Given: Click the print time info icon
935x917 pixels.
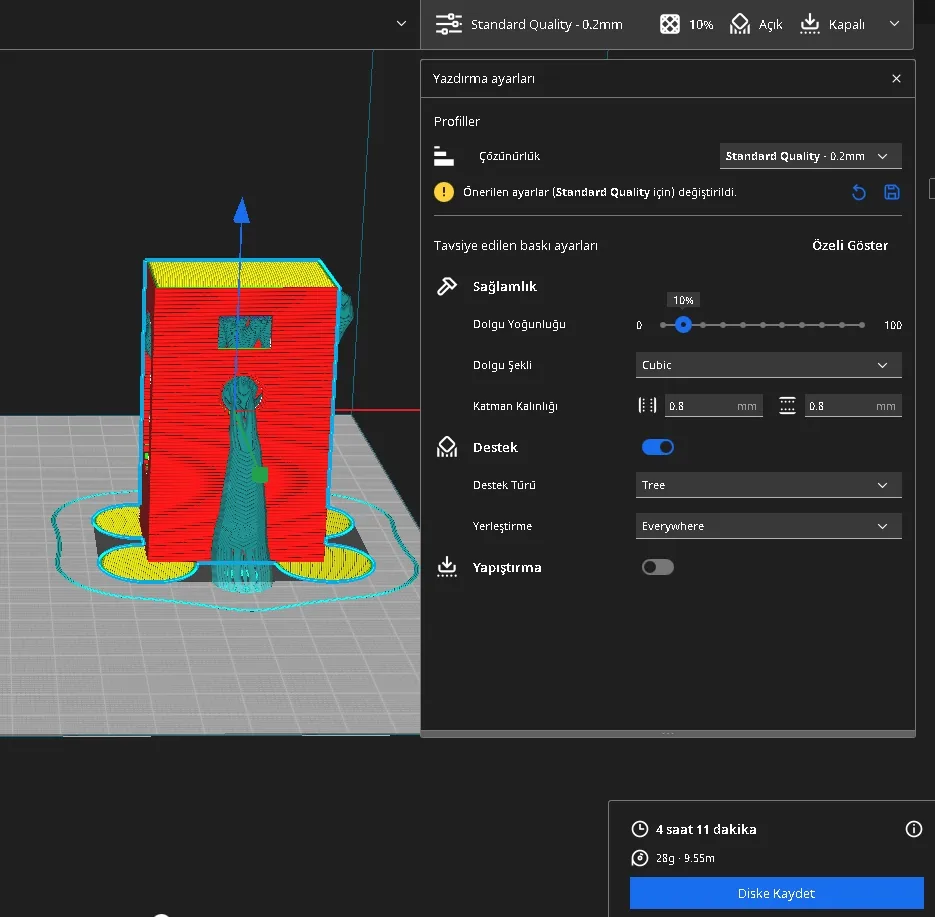Looking at the screenshot, I should point(914,829).
